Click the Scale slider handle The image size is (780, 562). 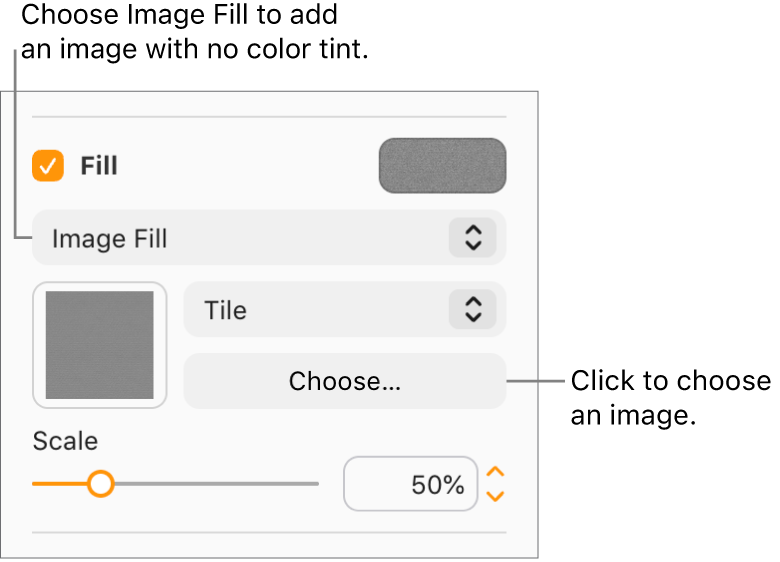tap(100, 484)
